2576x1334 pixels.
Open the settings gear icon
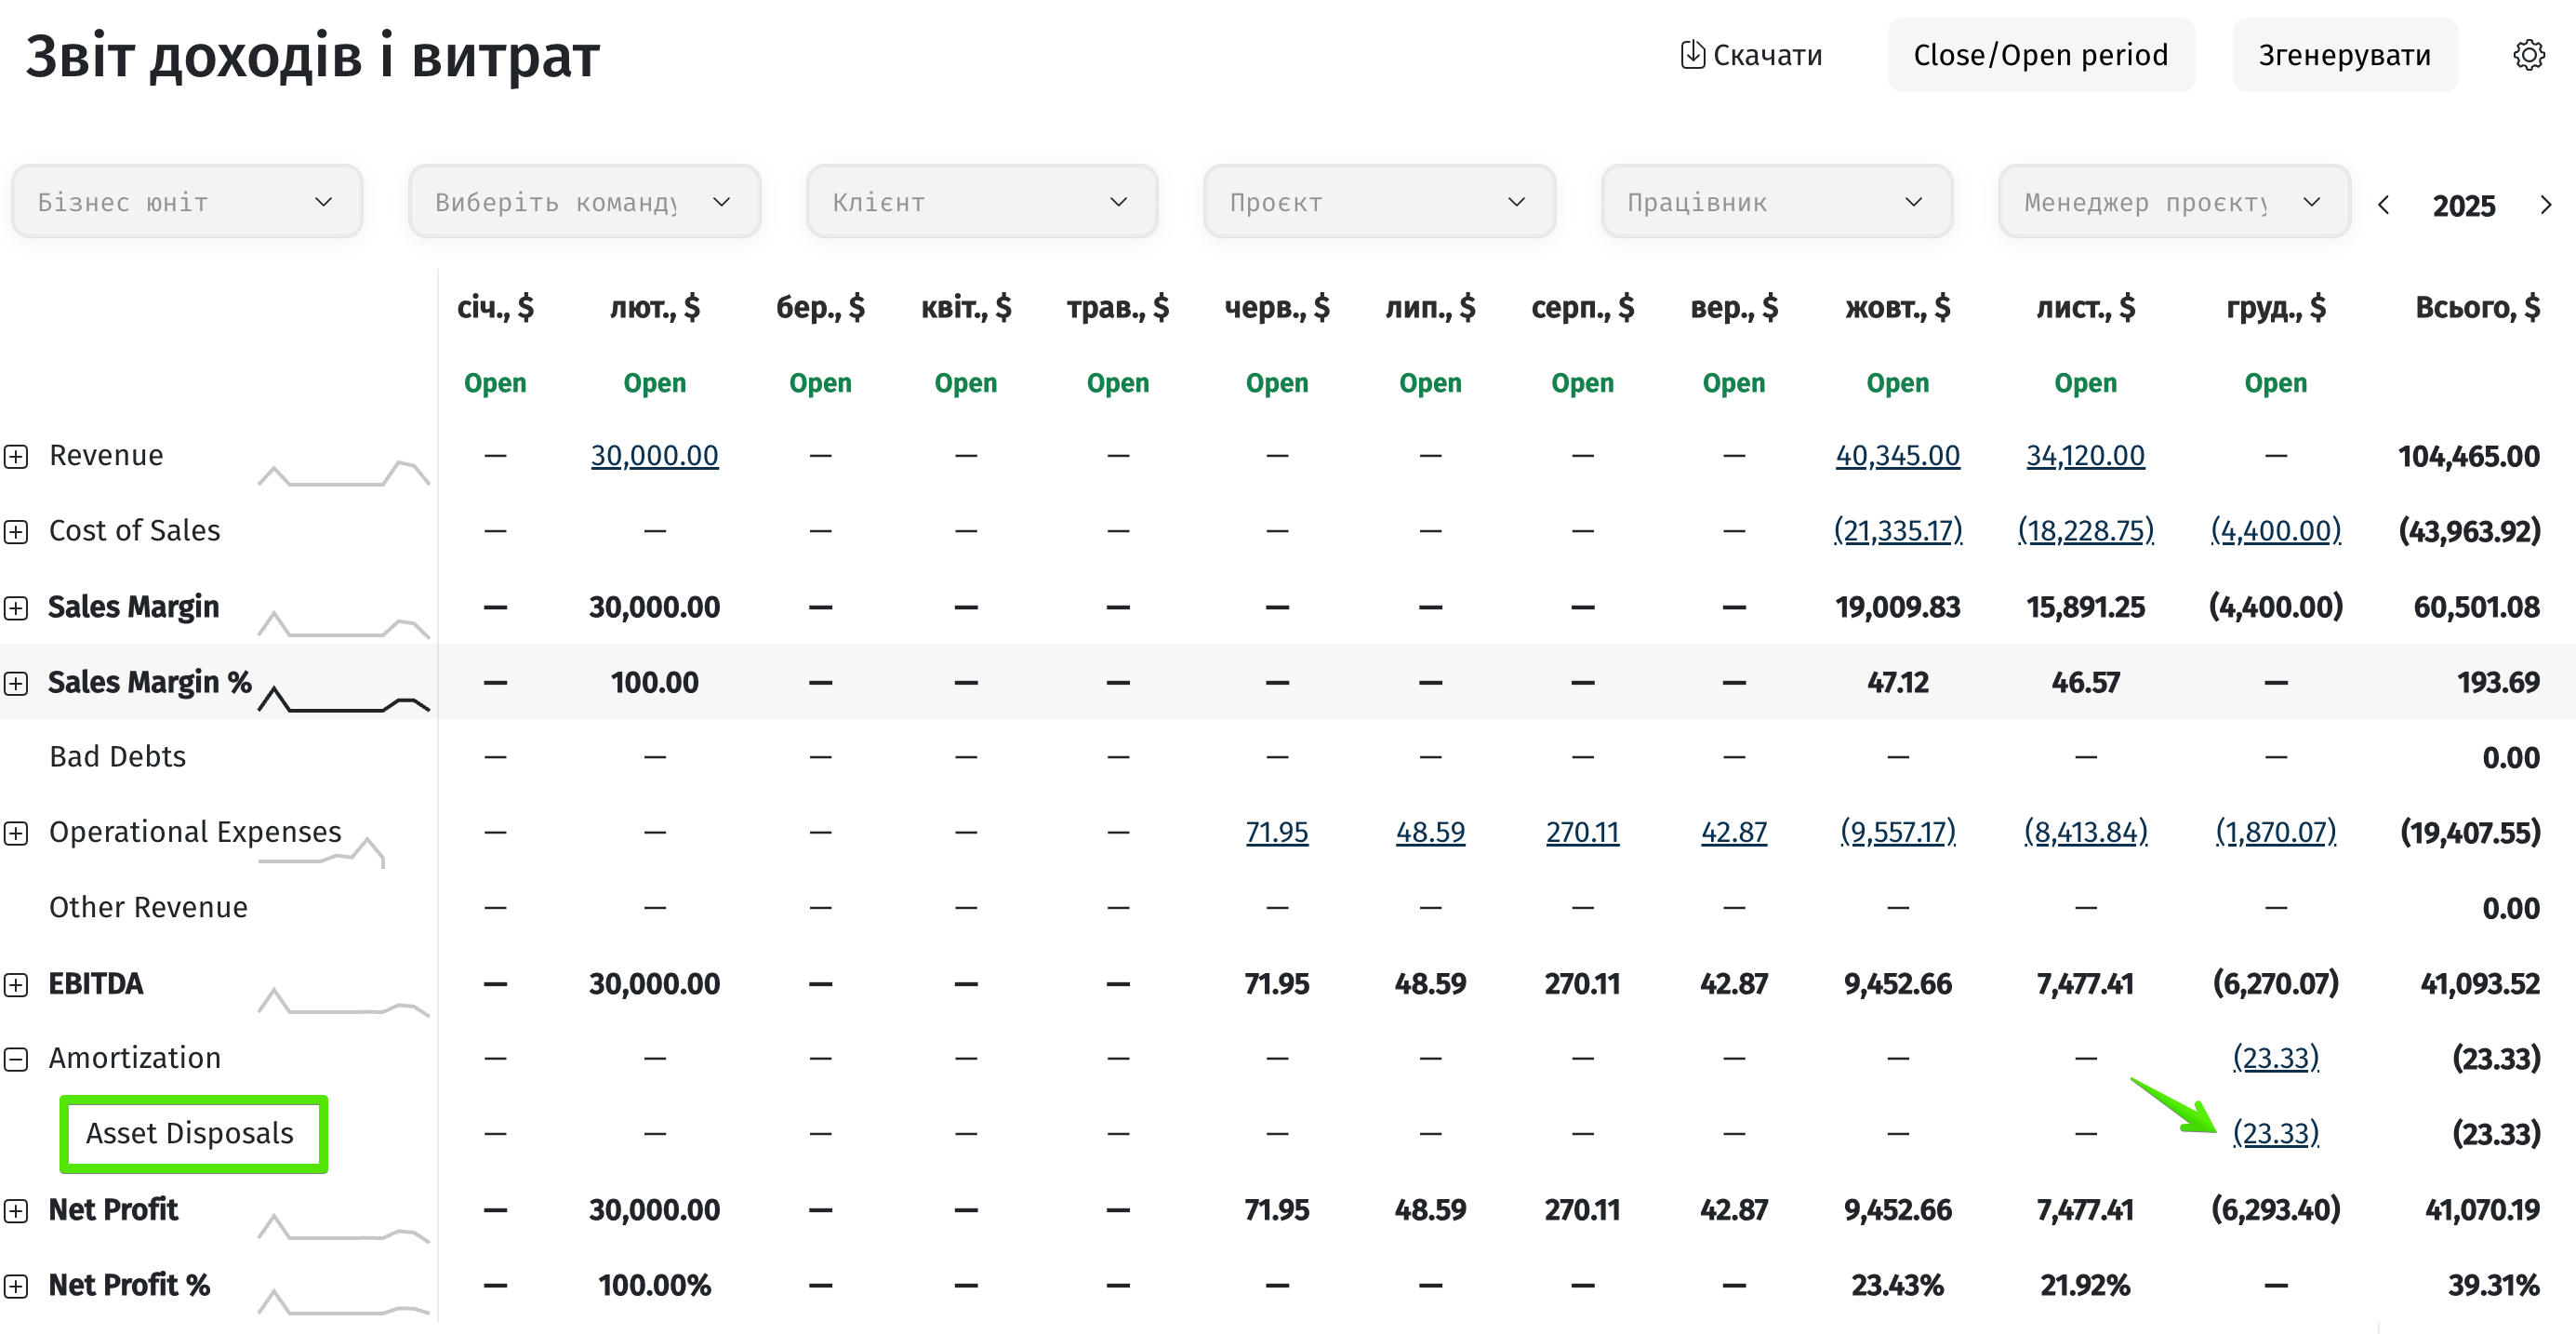click(2528, 55)
